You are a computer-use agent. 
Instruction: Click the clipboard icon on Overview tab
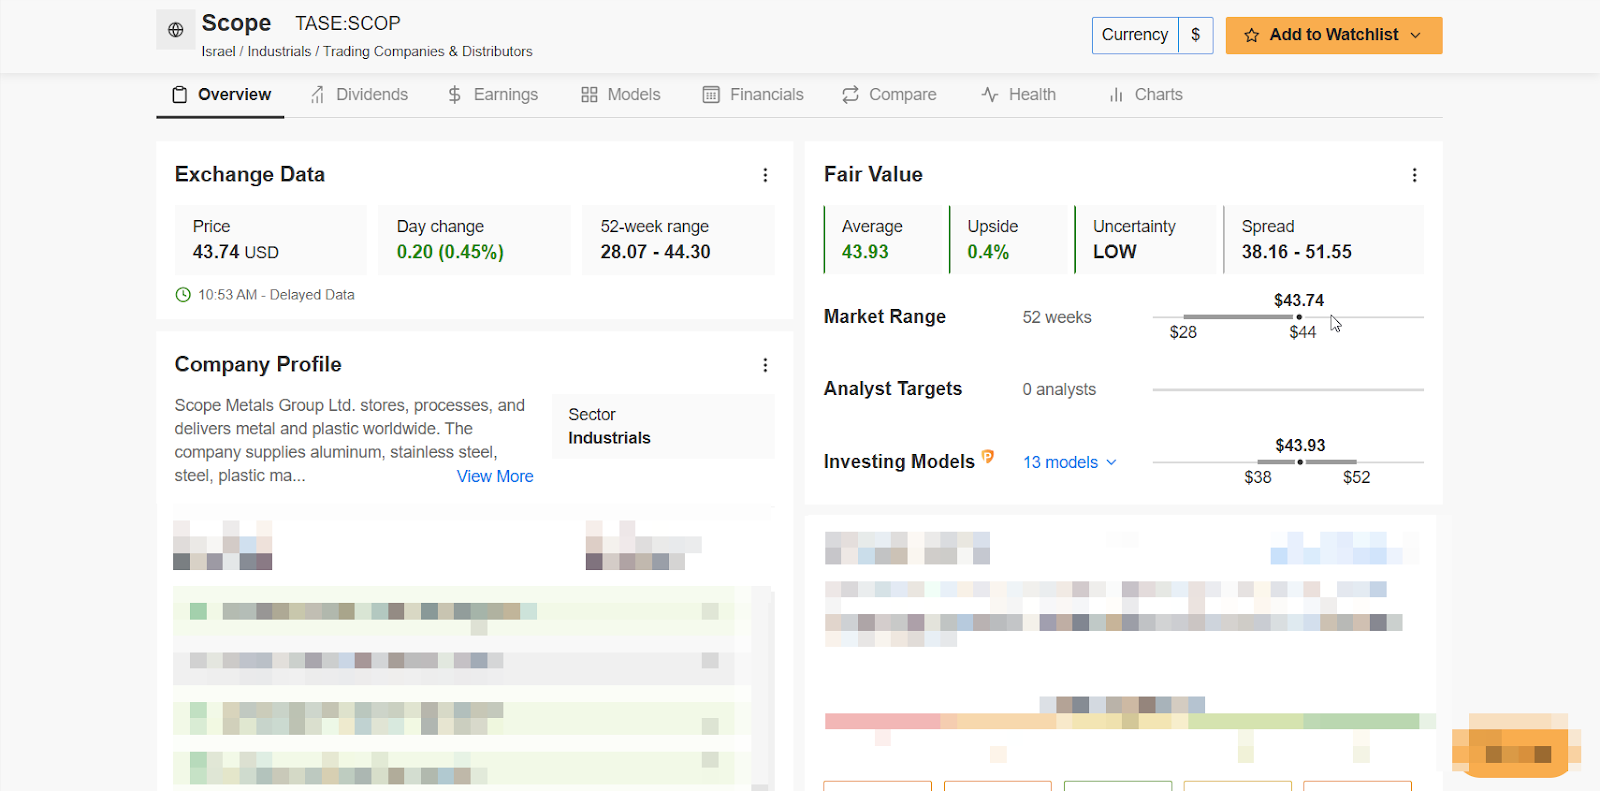(180, 95)
